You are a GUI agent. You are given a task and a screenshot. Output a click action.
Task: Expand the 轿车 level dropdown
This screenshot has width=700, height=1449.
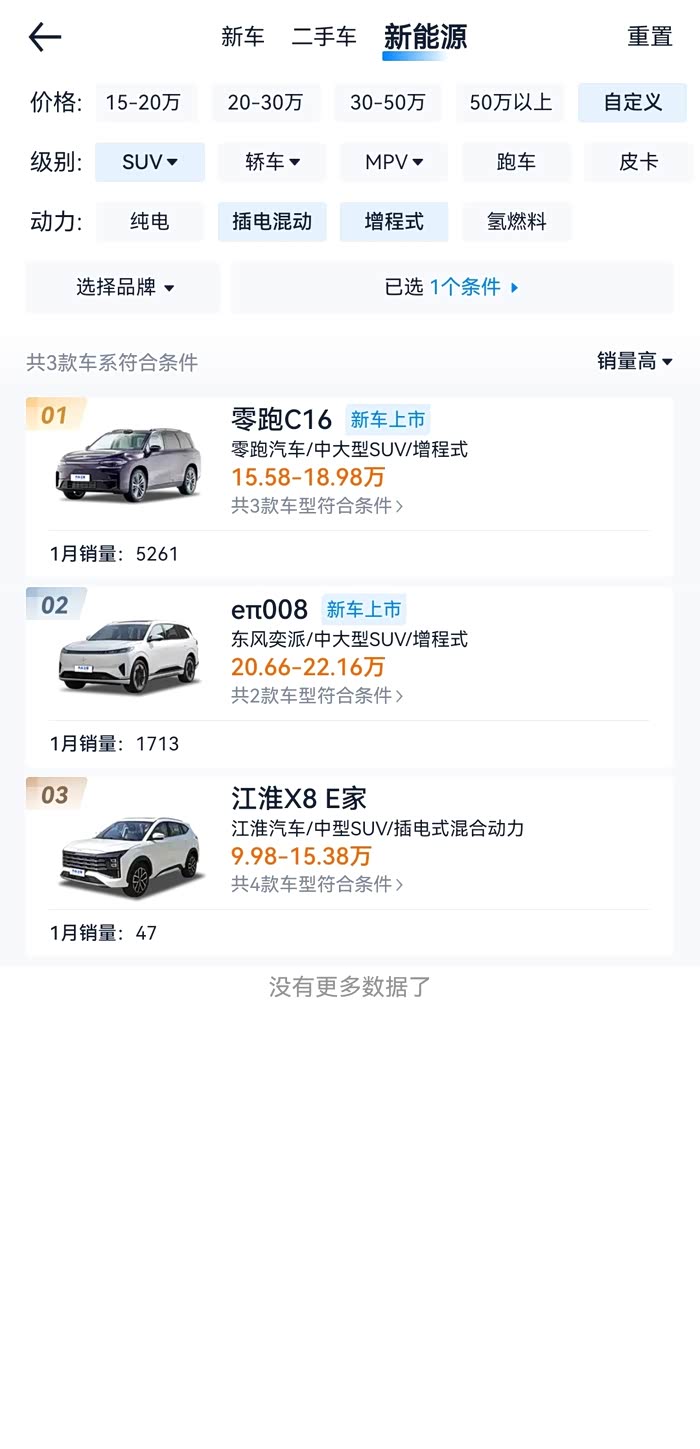(272, 162)
